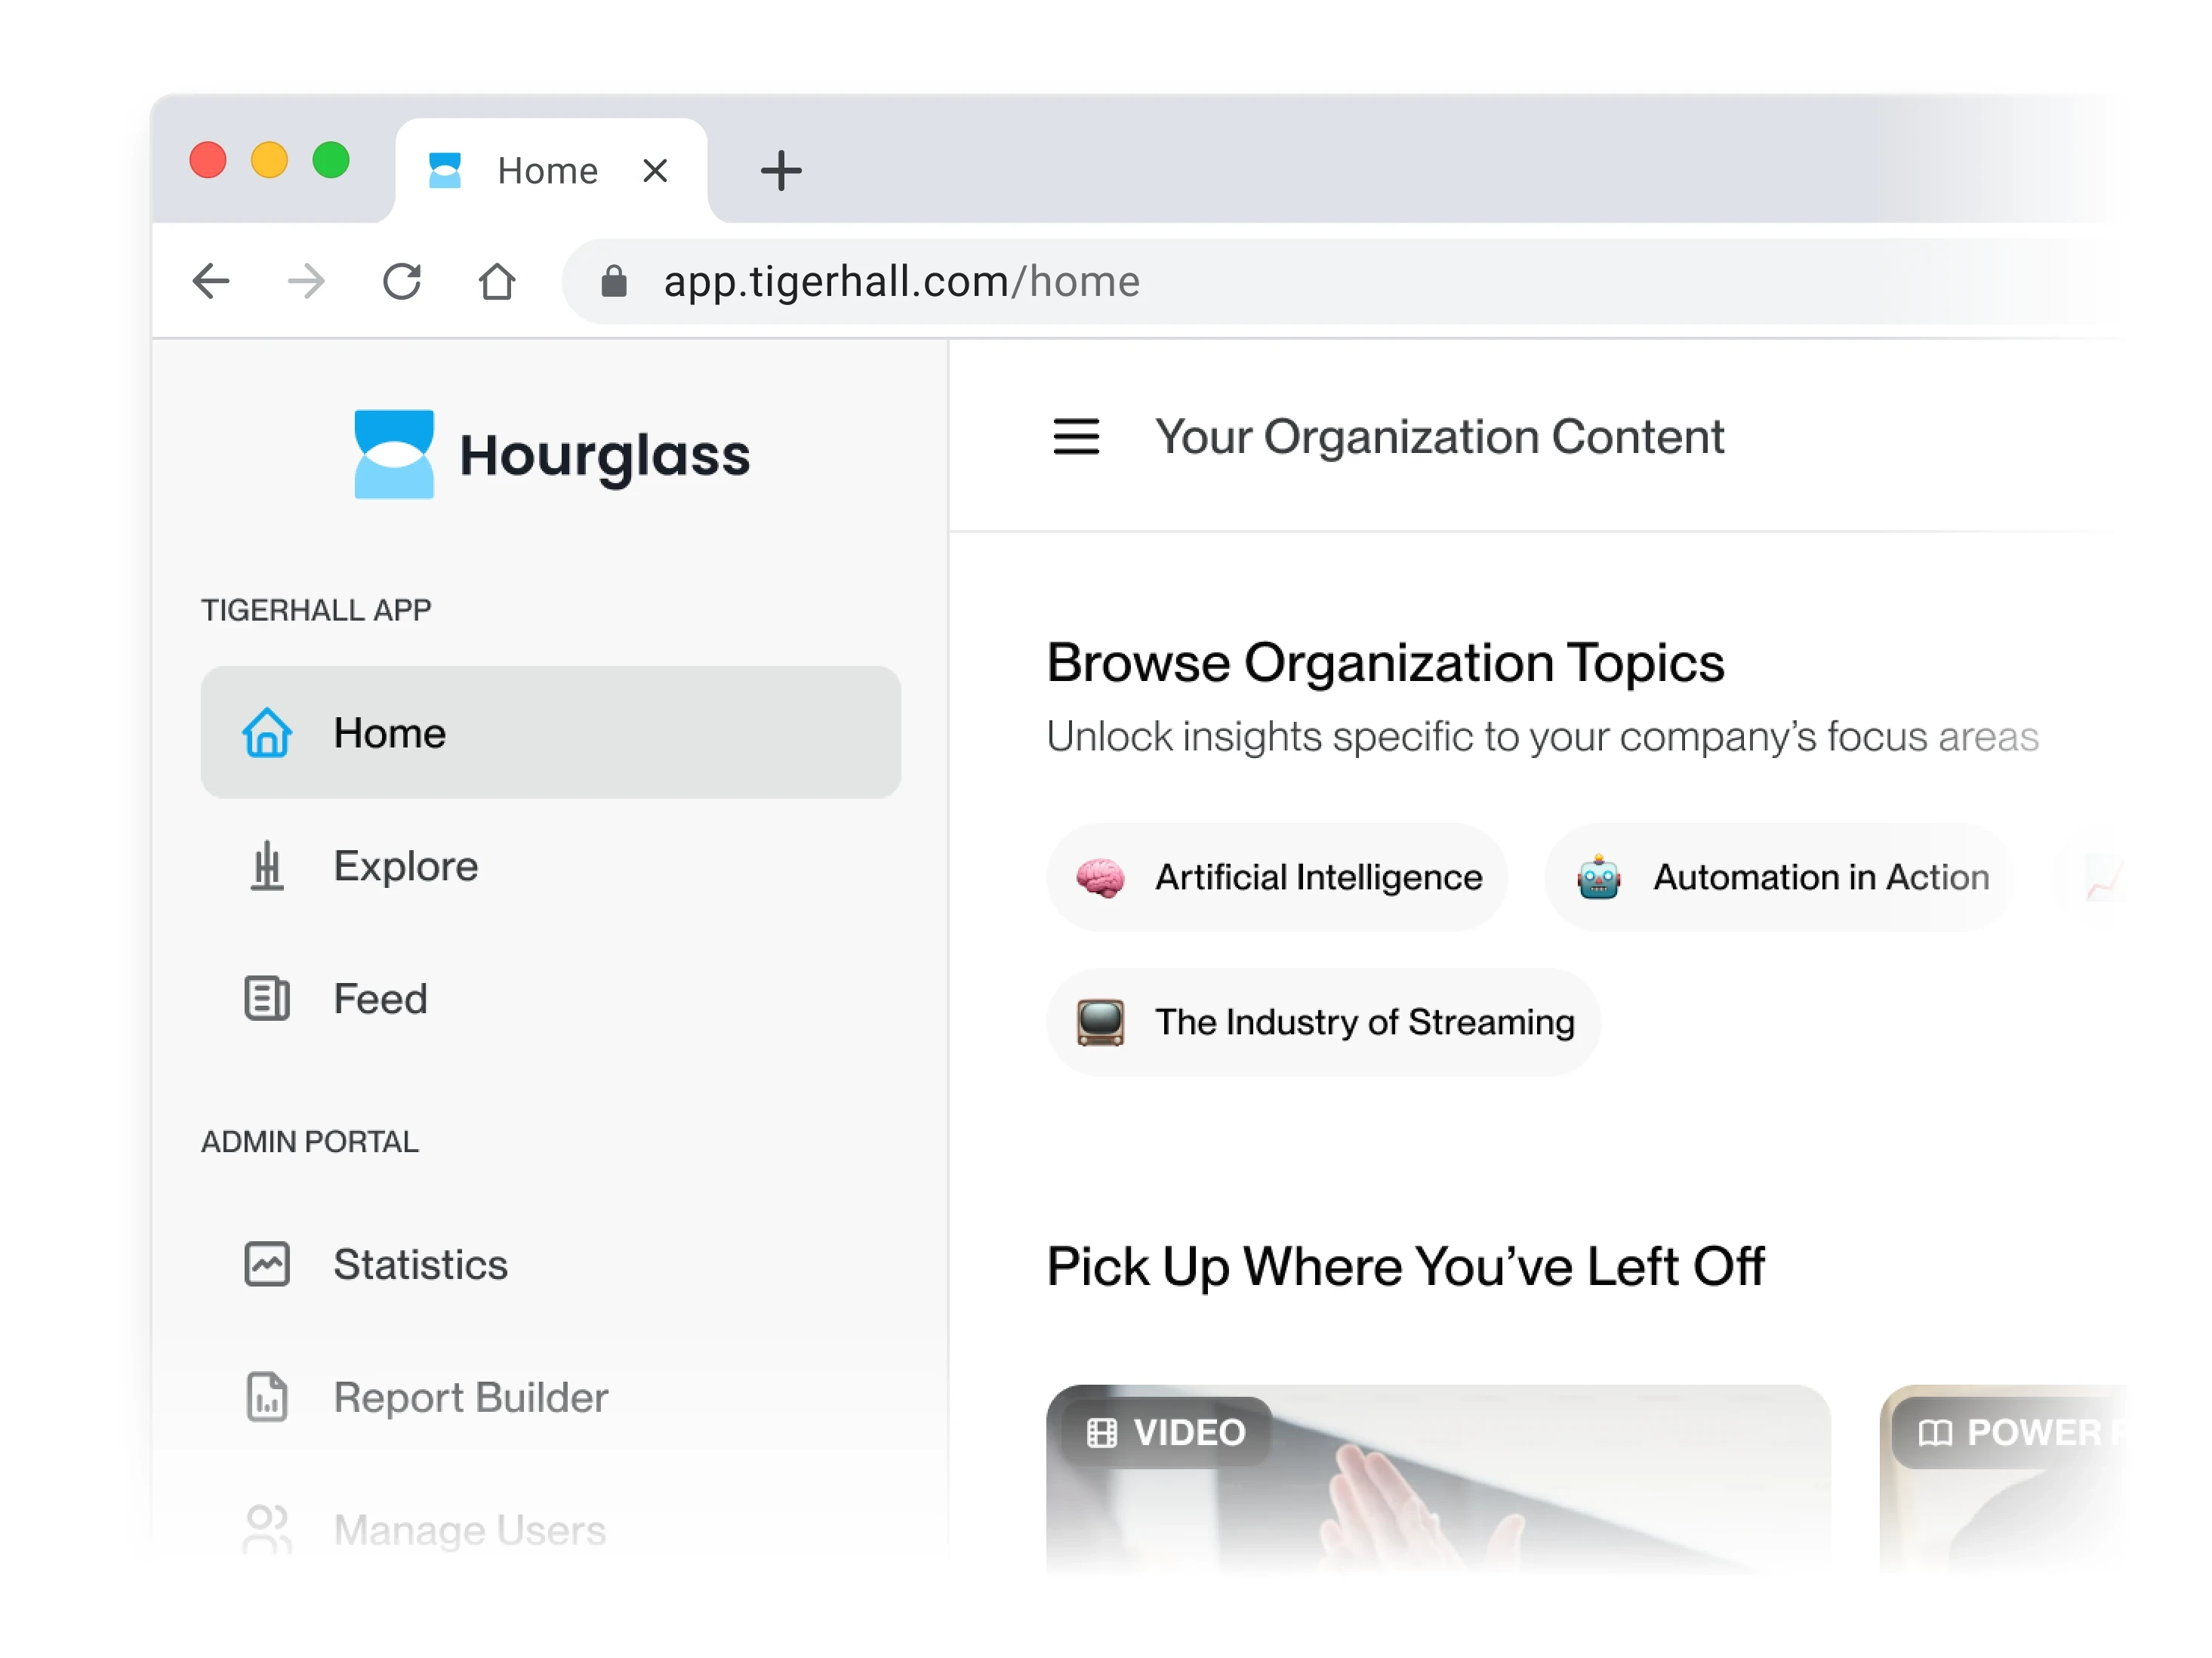Click the Explore icon in the sidebar
Image resolution: width=2212 pixels, height=1658 pixels.
coord(267,865)
